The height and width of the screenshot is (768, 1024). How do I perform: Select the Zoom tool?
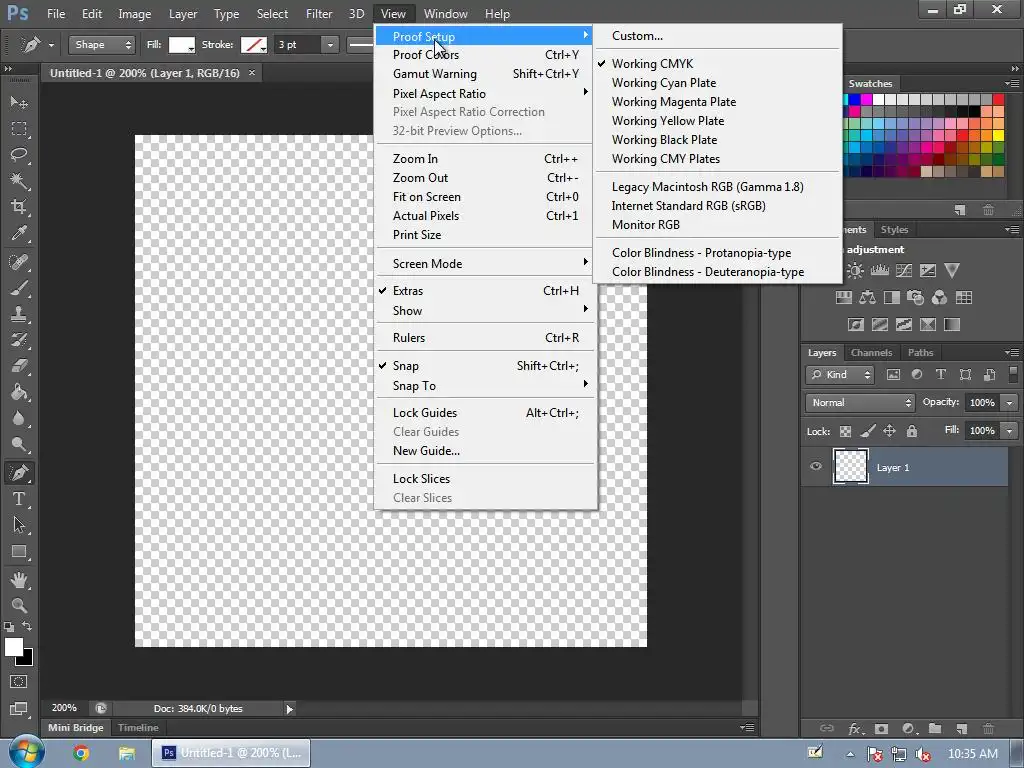click(19, 605)
